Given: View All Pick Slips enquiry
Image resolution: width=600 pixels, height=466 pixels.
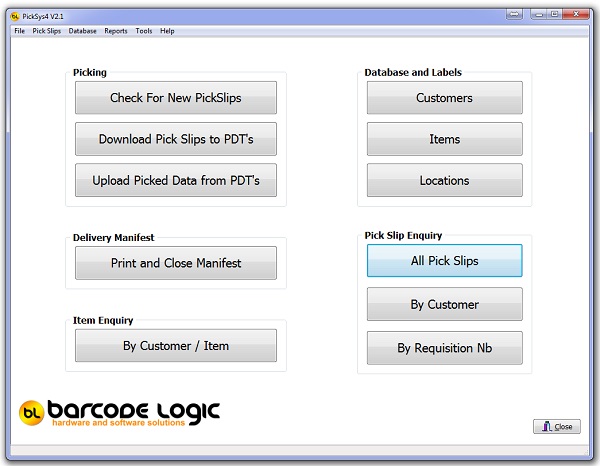Looking at the screenshot, I should point(444,261).
